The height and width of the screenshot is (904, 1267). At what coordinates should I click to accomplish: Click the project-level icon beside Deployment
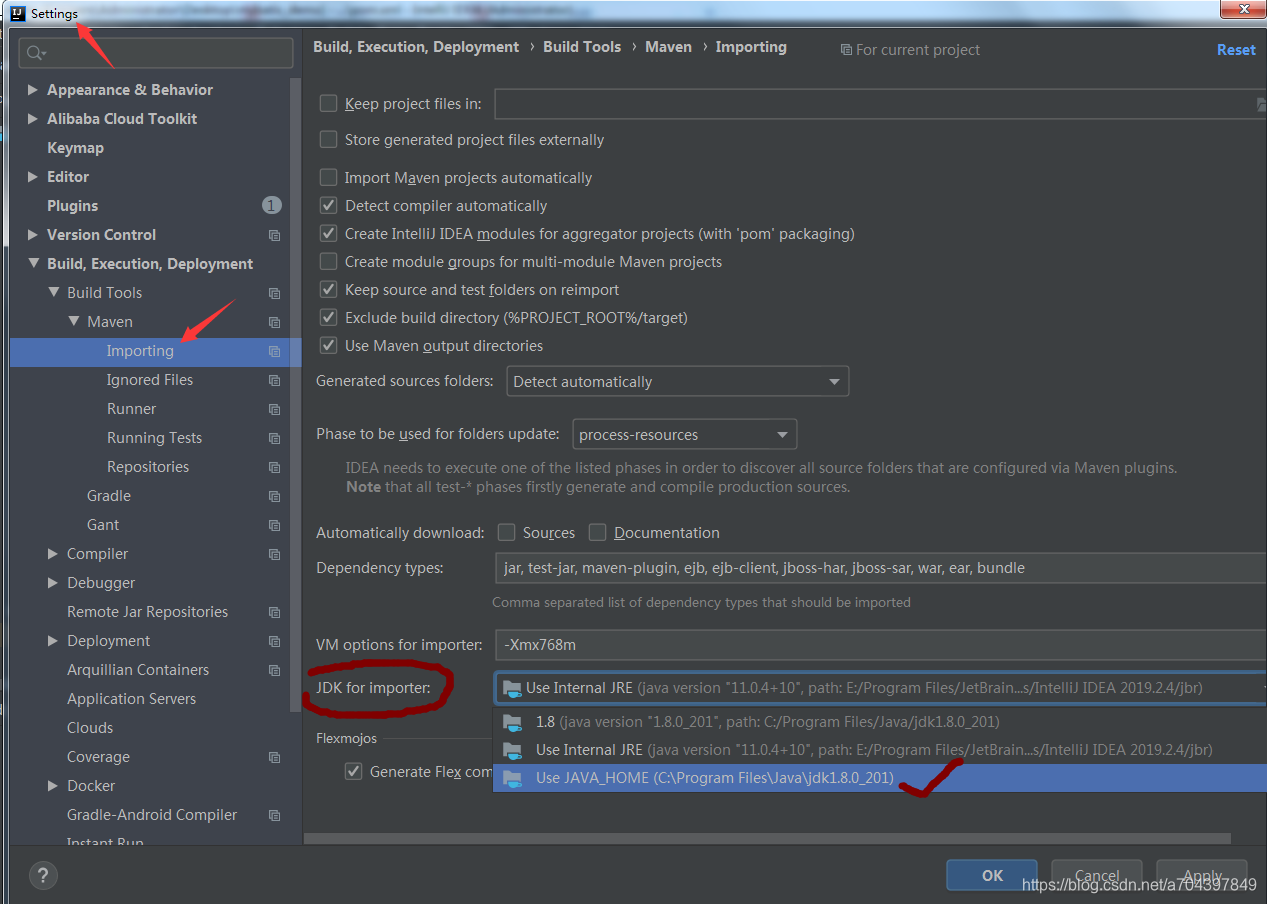tap(274, 641)
